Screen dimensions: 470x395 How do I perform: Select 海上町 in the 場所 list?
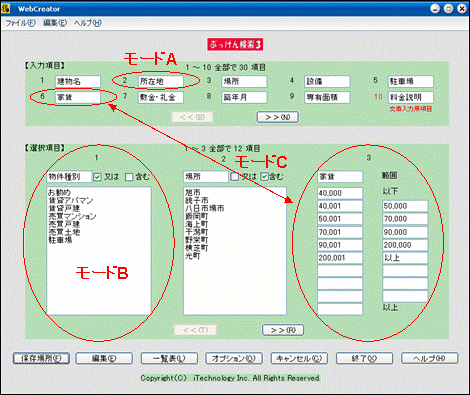(197, 224)
